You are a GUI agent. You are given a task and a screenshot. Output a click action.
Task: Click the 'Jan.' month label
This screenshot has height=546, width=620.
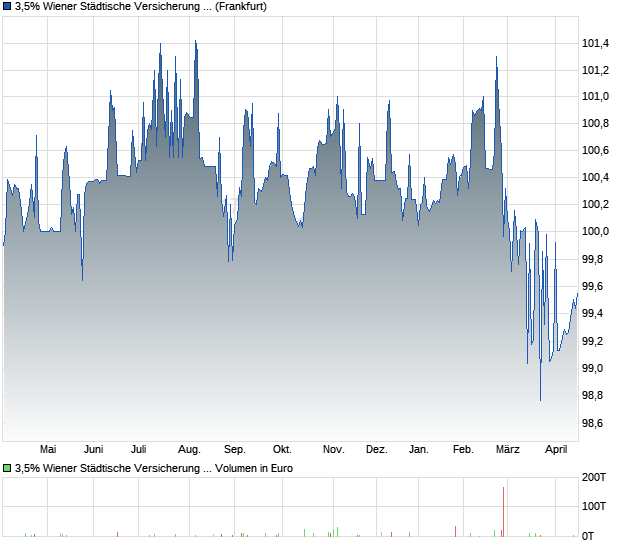418,450
